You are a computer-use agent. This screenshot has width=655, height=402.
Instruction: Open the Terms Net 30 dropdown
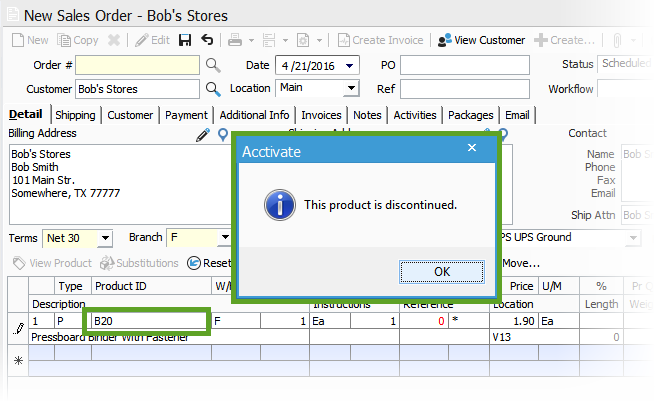click(x=104, y=238)
